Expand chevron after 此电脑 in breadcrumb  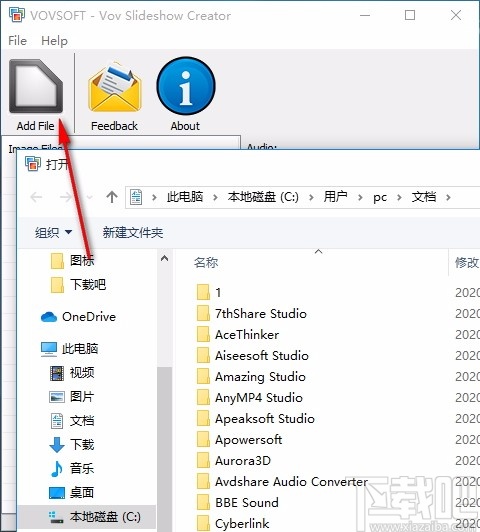pyautogui.click(x=215, y=197)
